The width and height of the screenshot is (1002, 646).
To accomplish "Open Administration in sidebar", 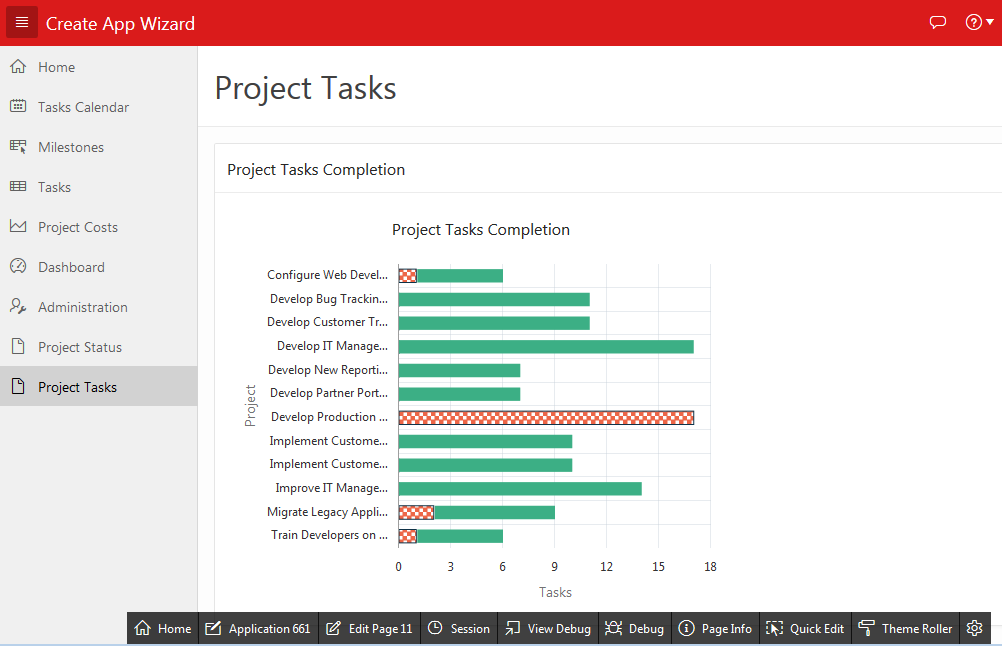I will [98, 307].
